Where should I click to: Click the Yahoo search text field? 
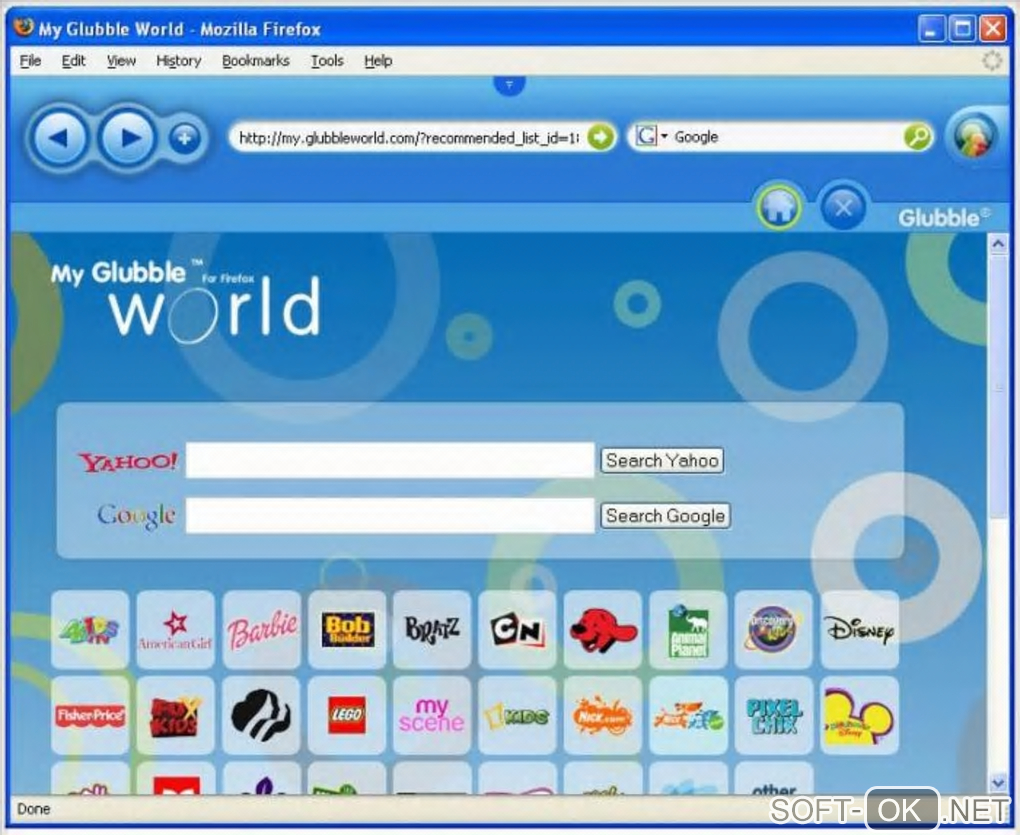tap(390, 460)
